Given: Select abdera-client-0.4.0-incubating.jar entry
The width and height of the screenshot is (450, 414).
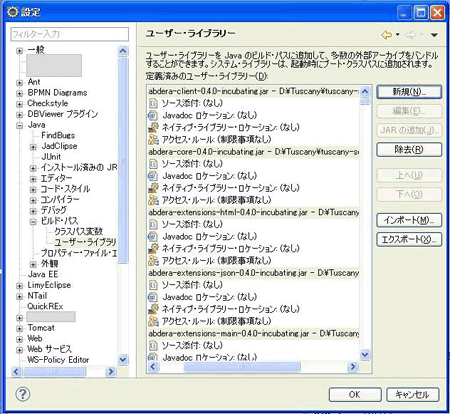Looking at the screenshot, I should [253, 91].
